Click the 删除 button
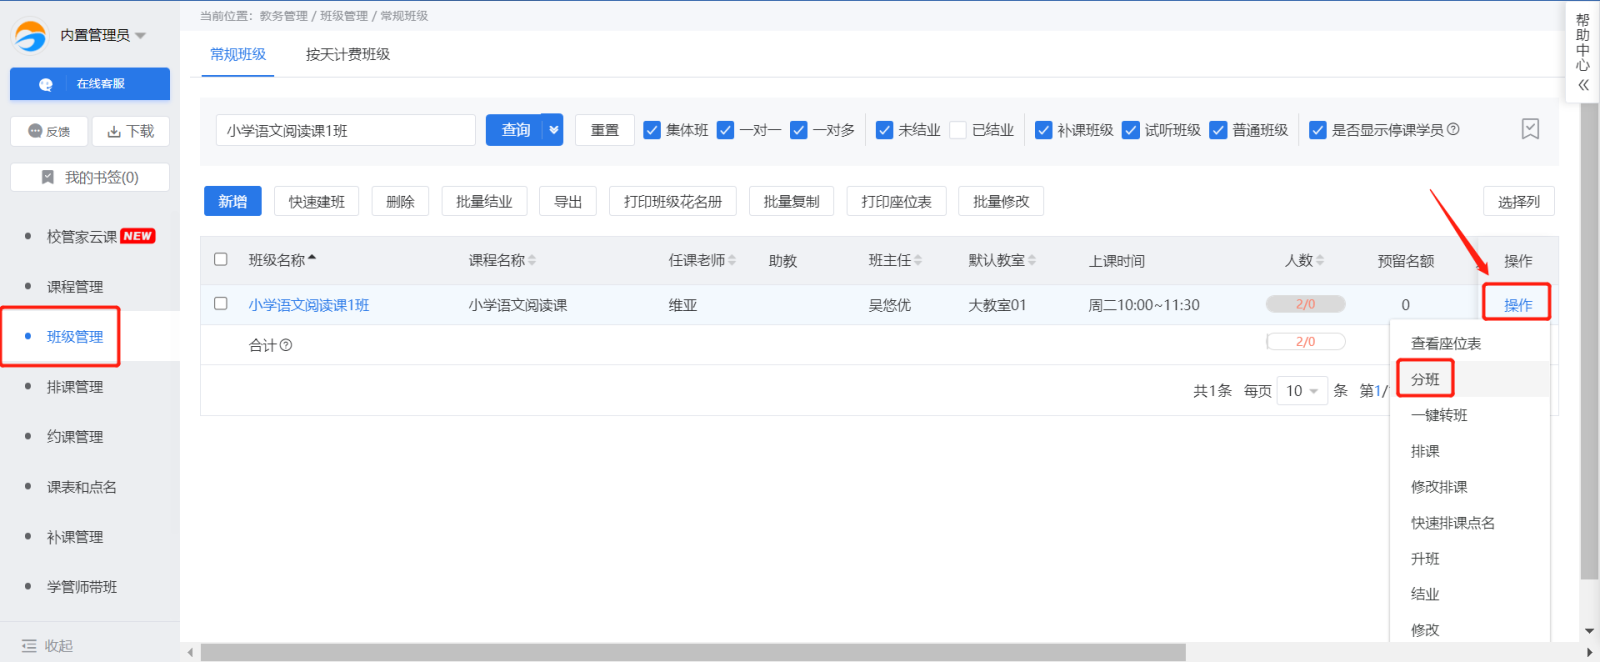The image size is (1600, 662). [x=400, y=201]
